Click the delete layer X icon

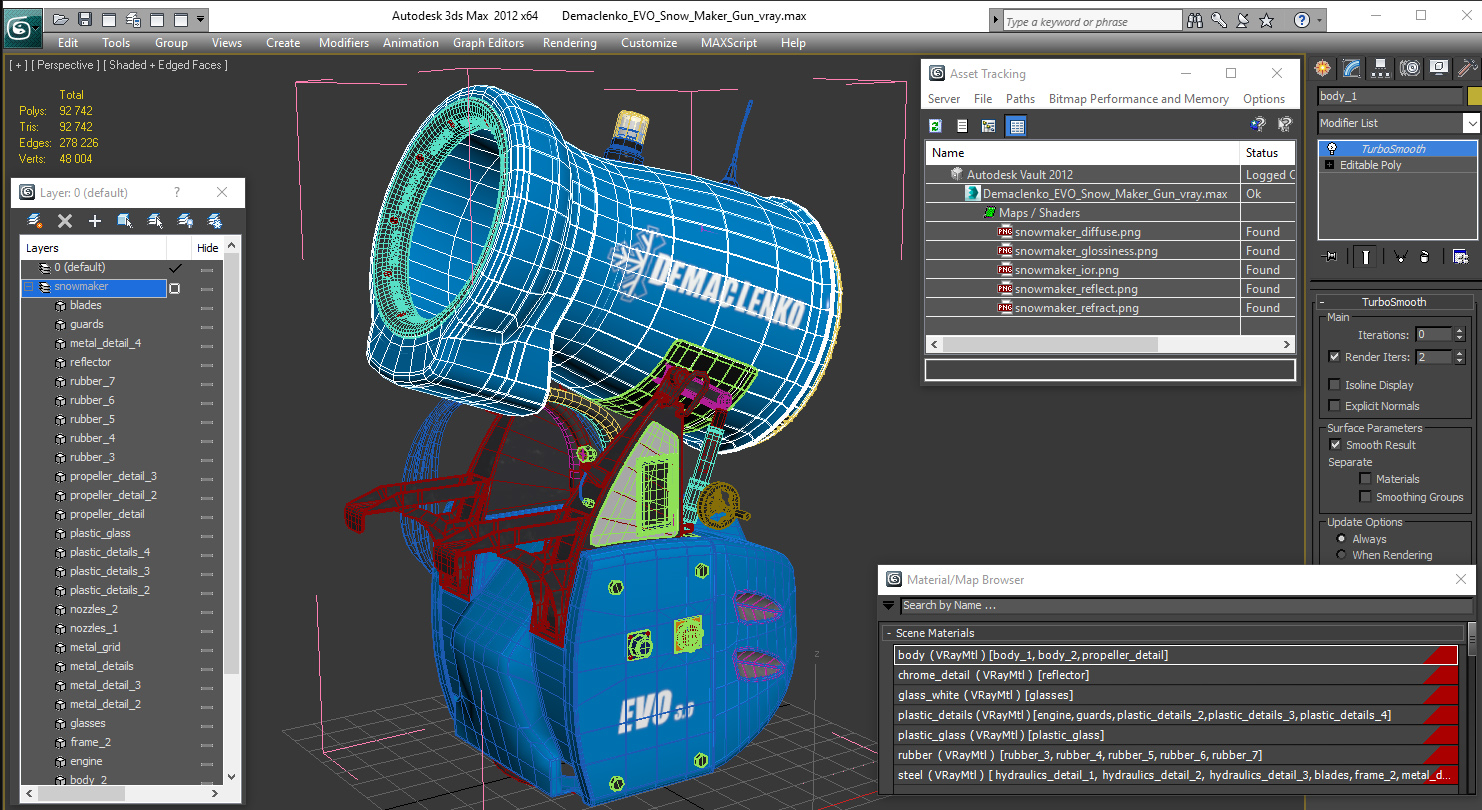[x=65, y=221]
